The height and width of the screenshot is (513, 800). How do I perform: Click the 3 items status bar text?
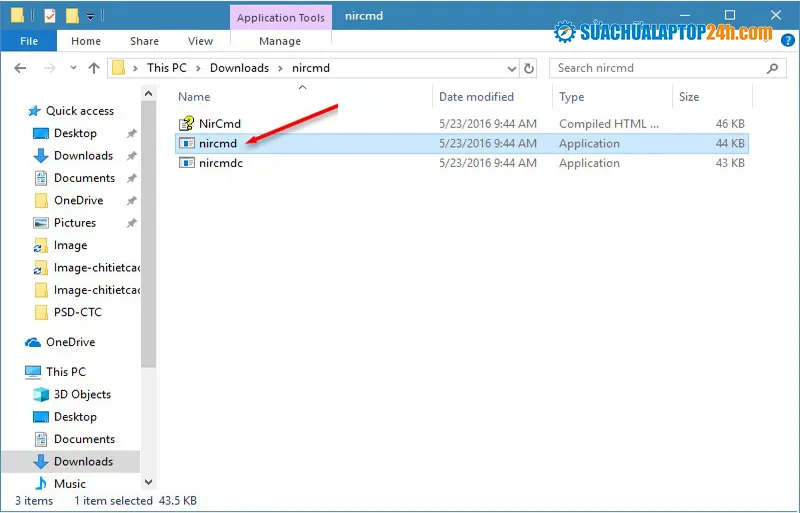34,501
